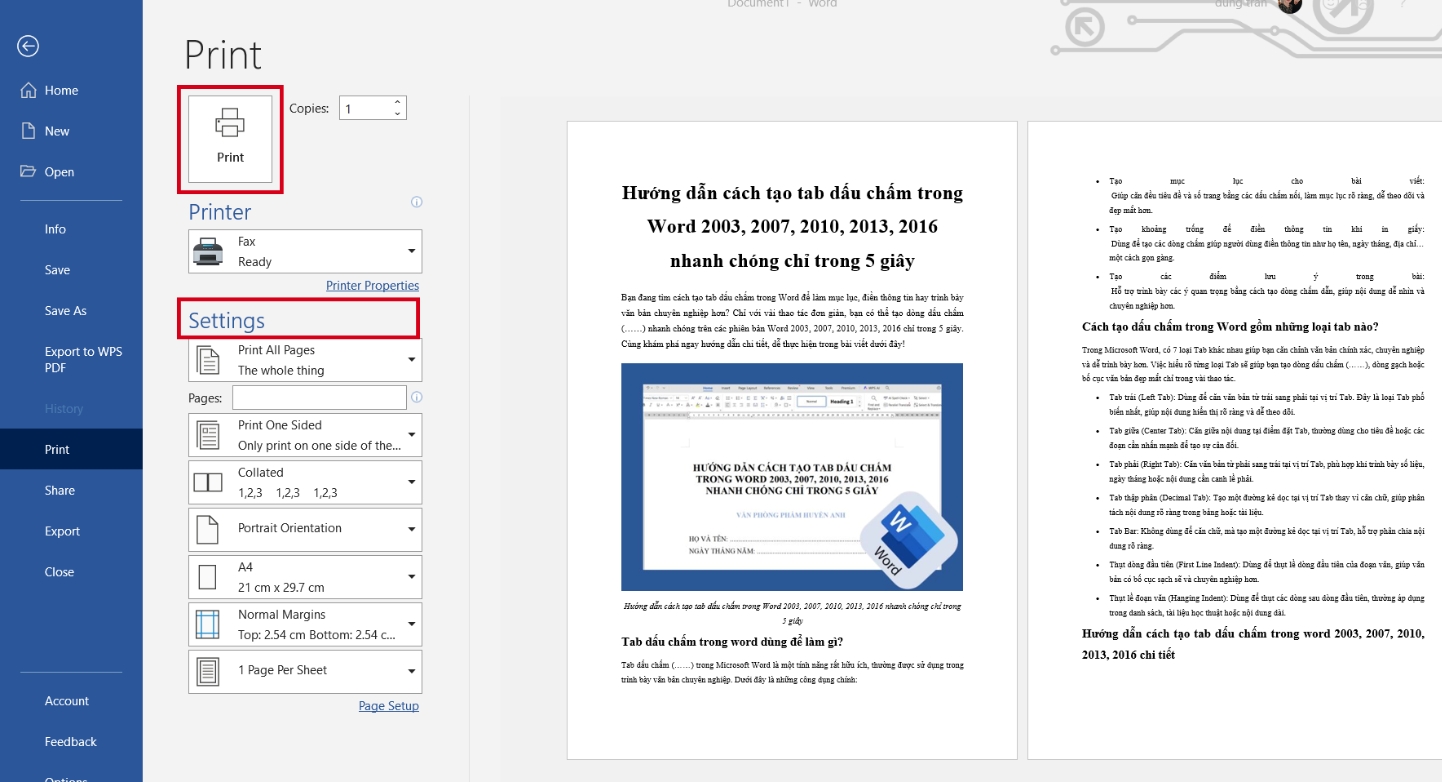
Task: Open the 1 Page Per Sheet dropdown
Action: pos(305,671)
